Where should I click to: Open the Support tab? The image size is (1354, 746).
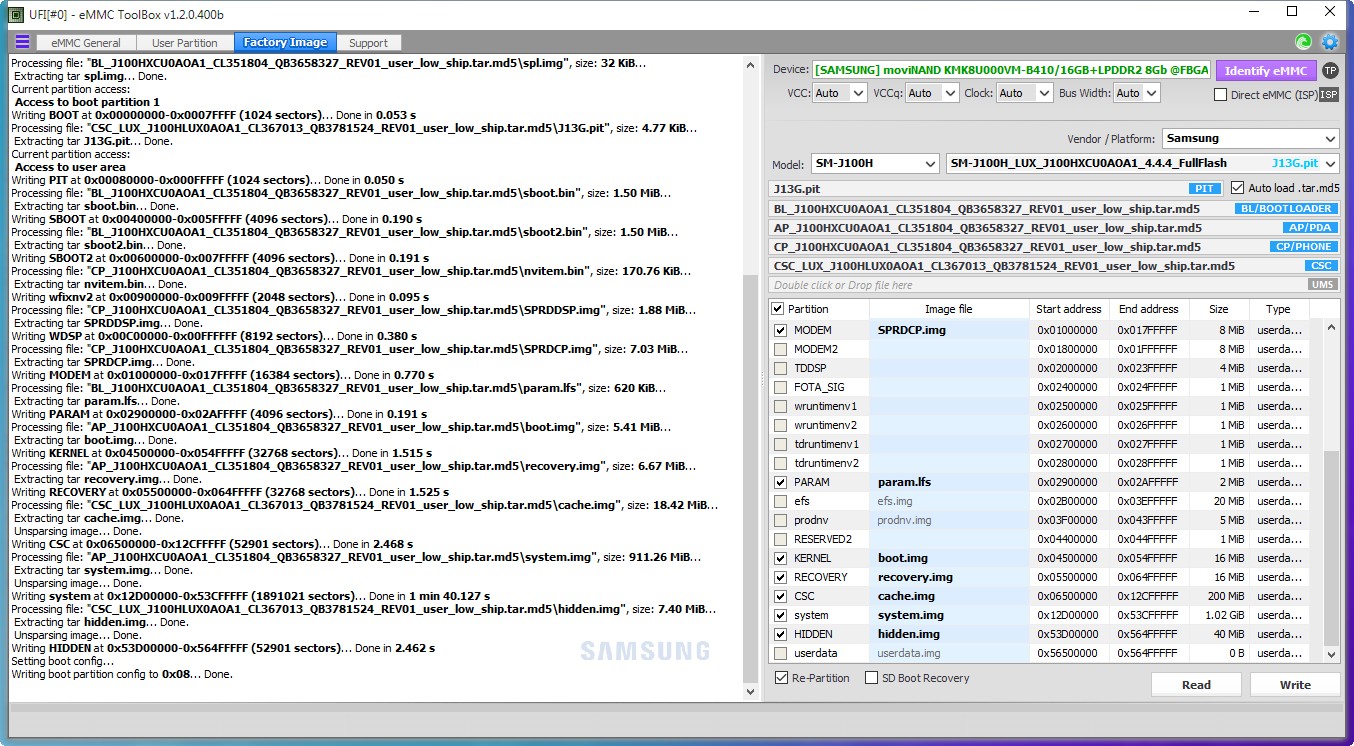click(x=368, y=42)
